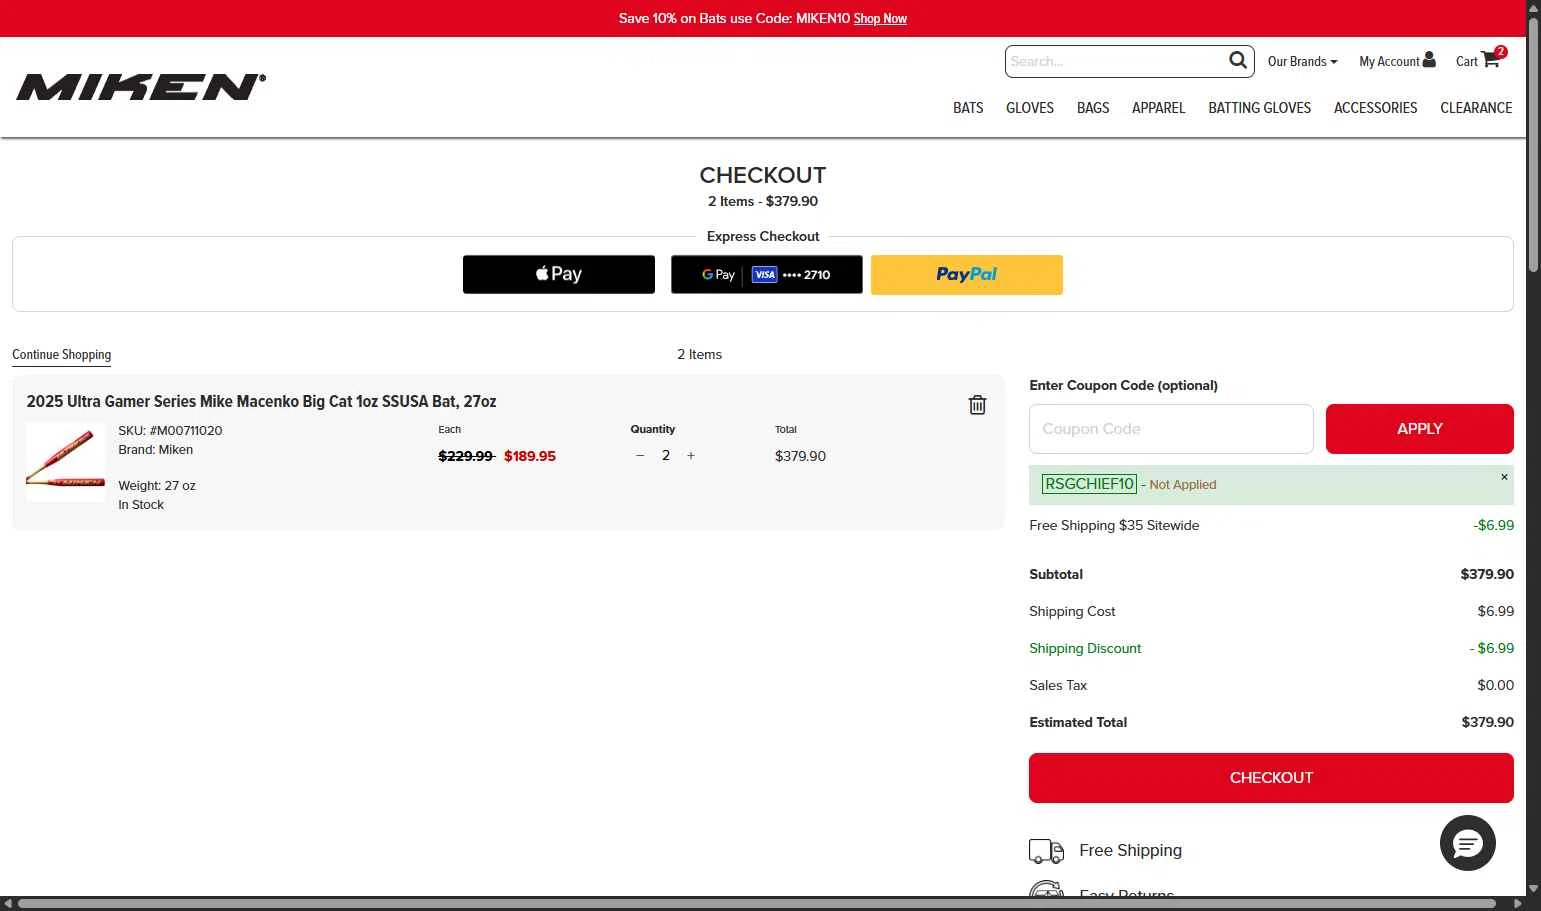Pay with Google Pay Visa 2710

(767, 274)
